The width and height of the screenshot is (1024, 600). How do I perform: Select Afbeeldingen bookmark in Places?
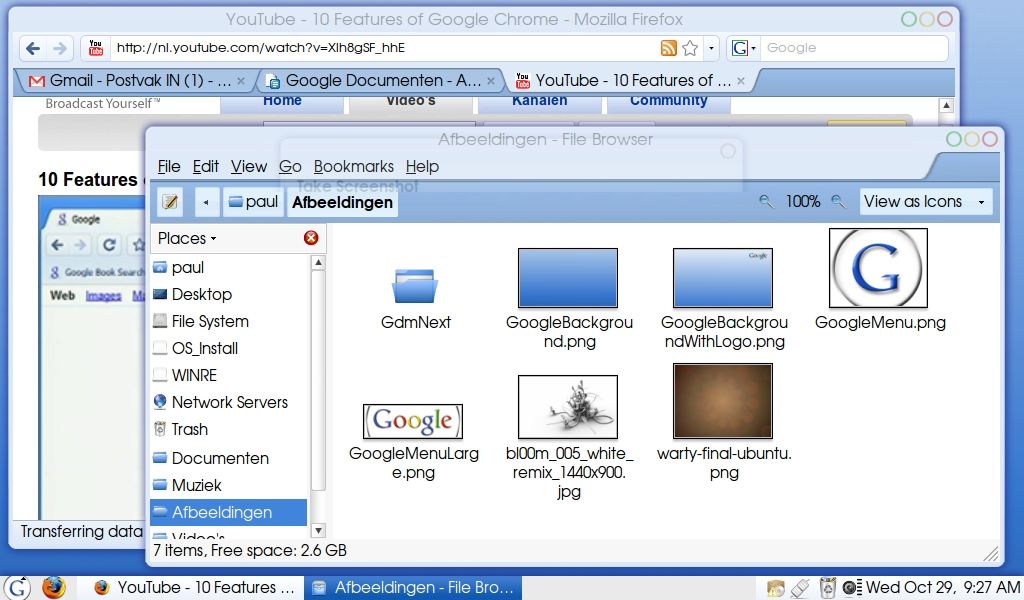pyautogui.click(x=229, y=513)
